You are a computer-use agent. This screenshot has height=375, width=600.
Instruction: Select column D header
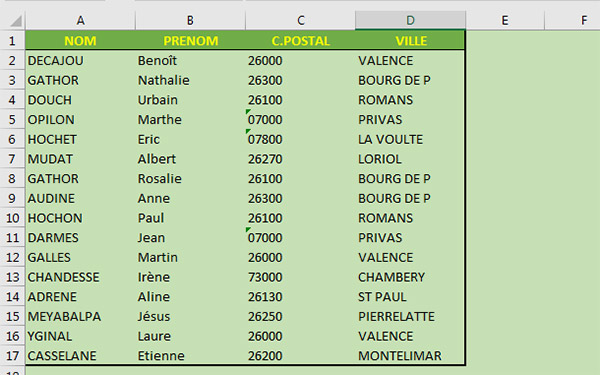(x=410, y=20)
